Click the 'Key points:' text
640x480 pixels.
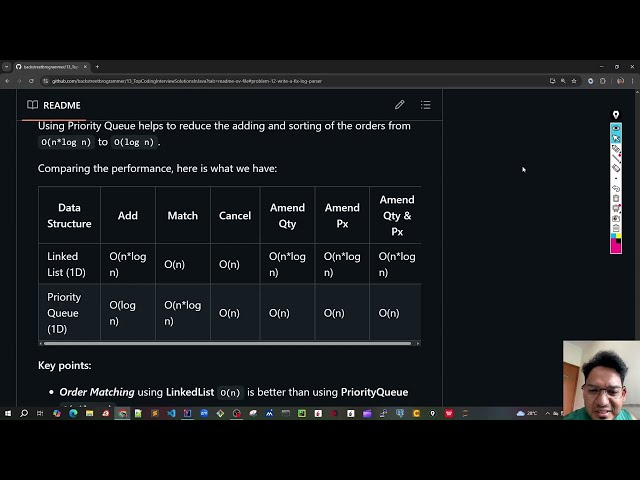[x=64, y=365]
